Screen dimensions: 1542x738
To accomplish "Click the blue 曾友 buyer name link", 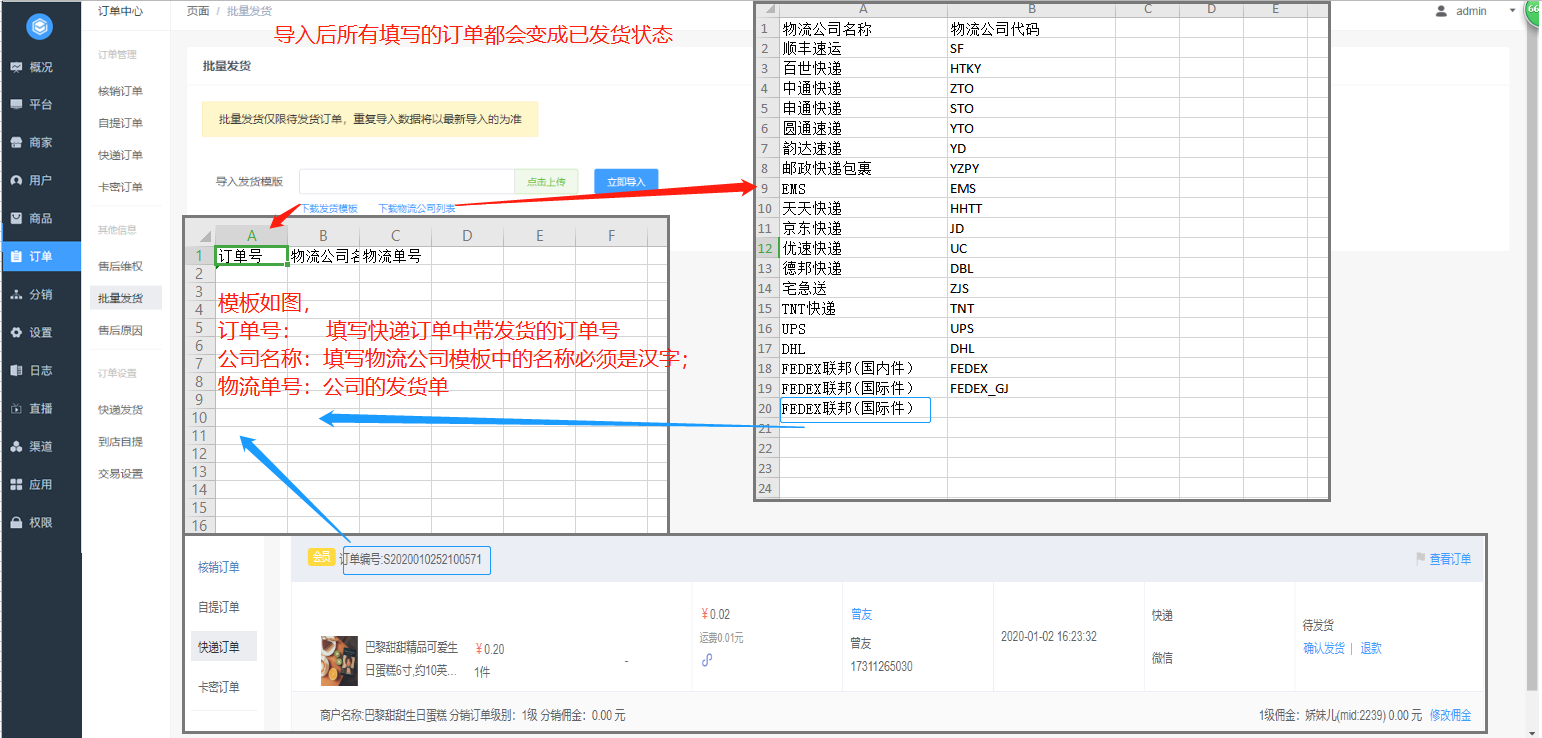I will (x=861, y=614).
